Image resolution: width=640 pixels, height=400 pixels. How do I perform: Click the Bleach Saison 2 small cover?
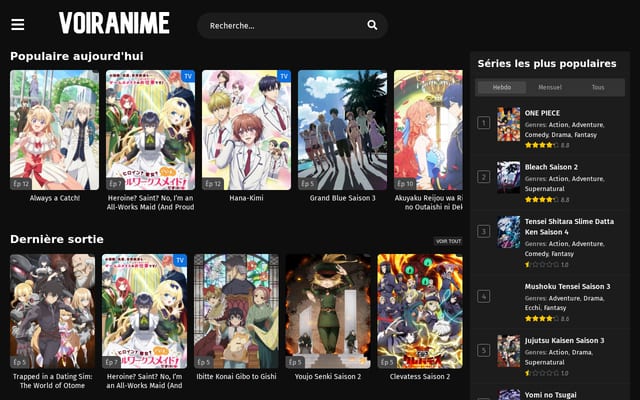click(x=509, y=177)
